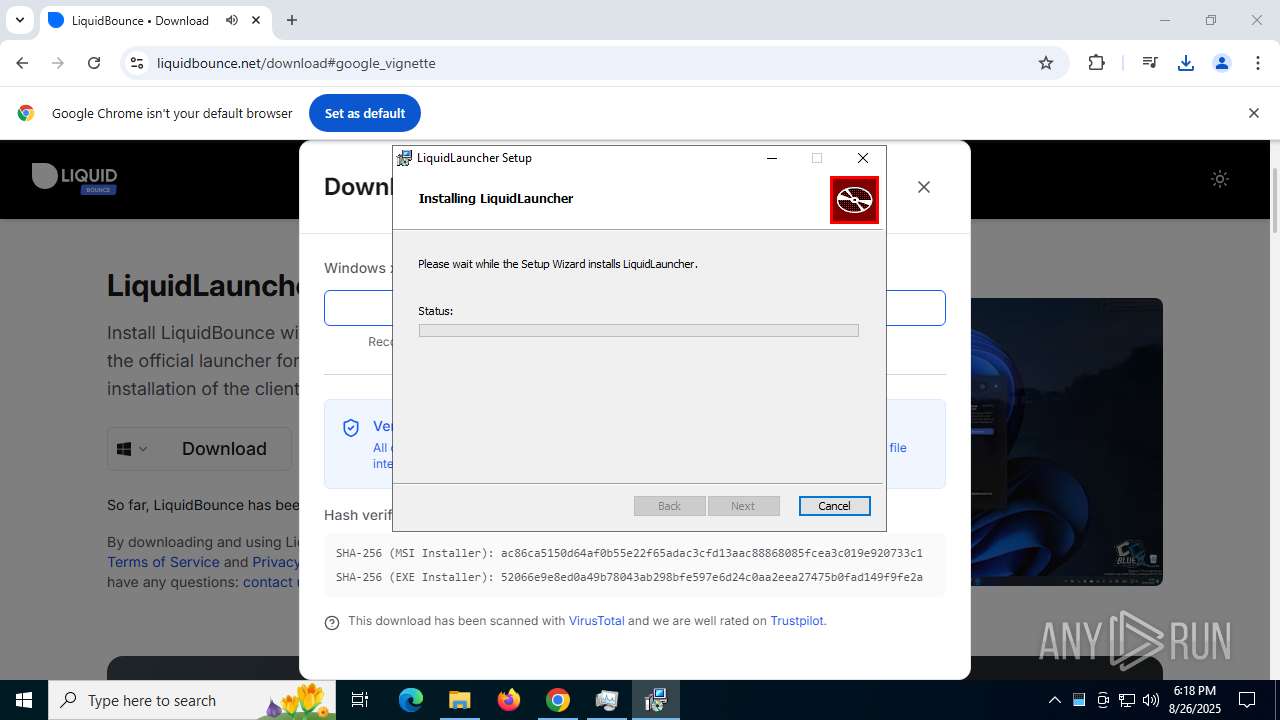Go back in Chrome

click(x=22, y=63)
